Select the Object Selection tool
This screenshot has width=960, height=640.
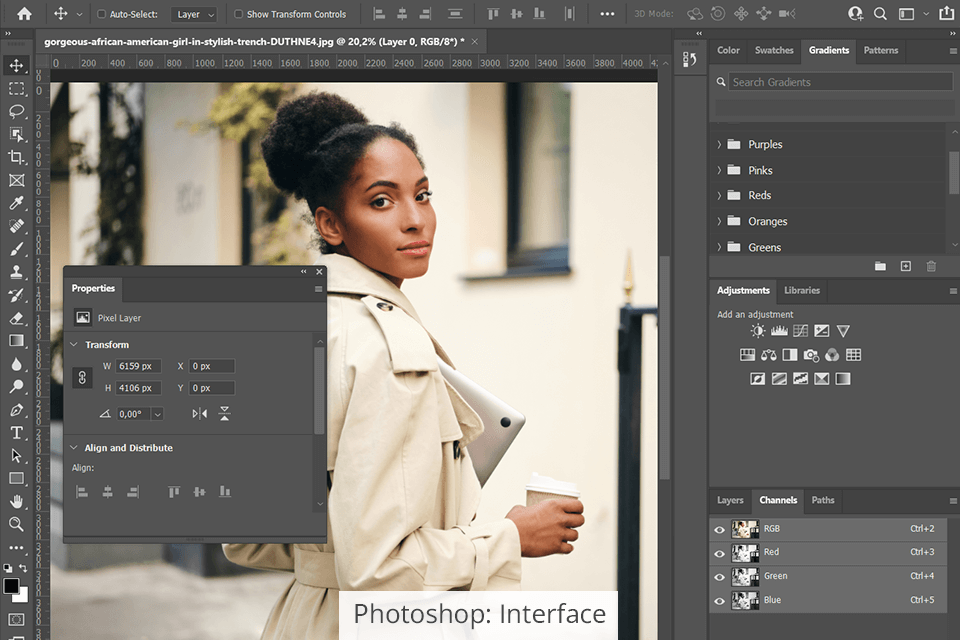tap(17, 135)
